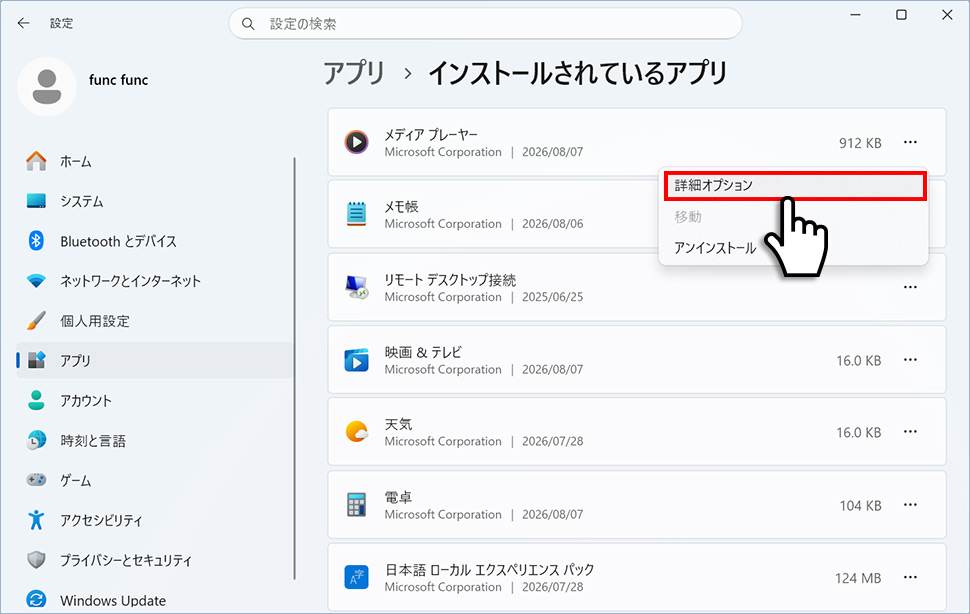Open ネットワークとインターネット settings
The width and height of the screenshot is (970, 614).
click(155, 281)
